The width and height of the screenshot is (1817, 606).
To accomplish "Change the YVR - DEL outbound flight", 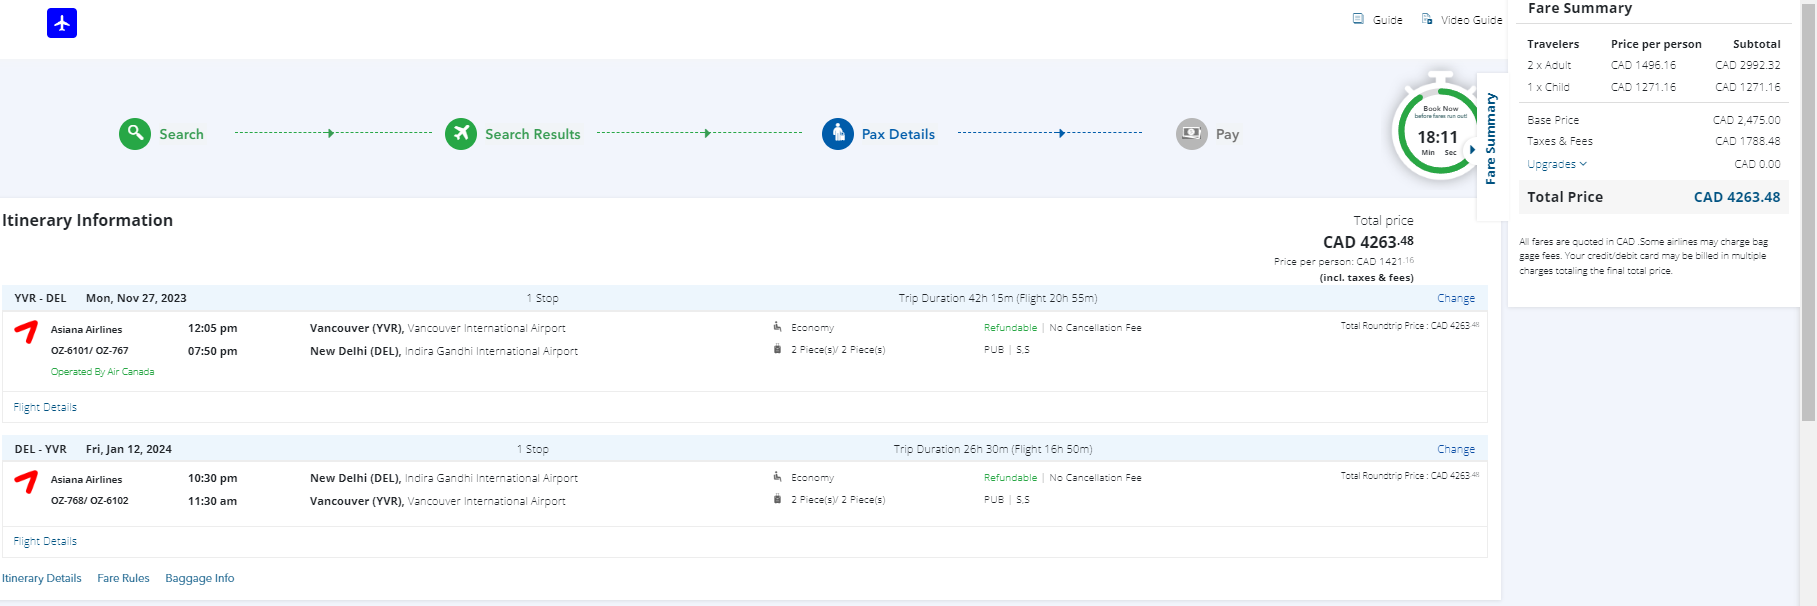I will pos(1455,298).
